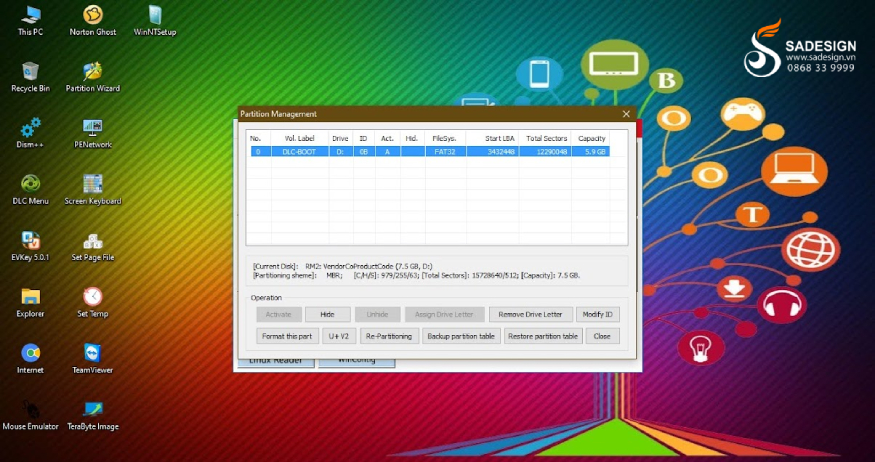Open TeamViewer desktop shortcut
The image size is (875, 462).
(x=93, y=359)
